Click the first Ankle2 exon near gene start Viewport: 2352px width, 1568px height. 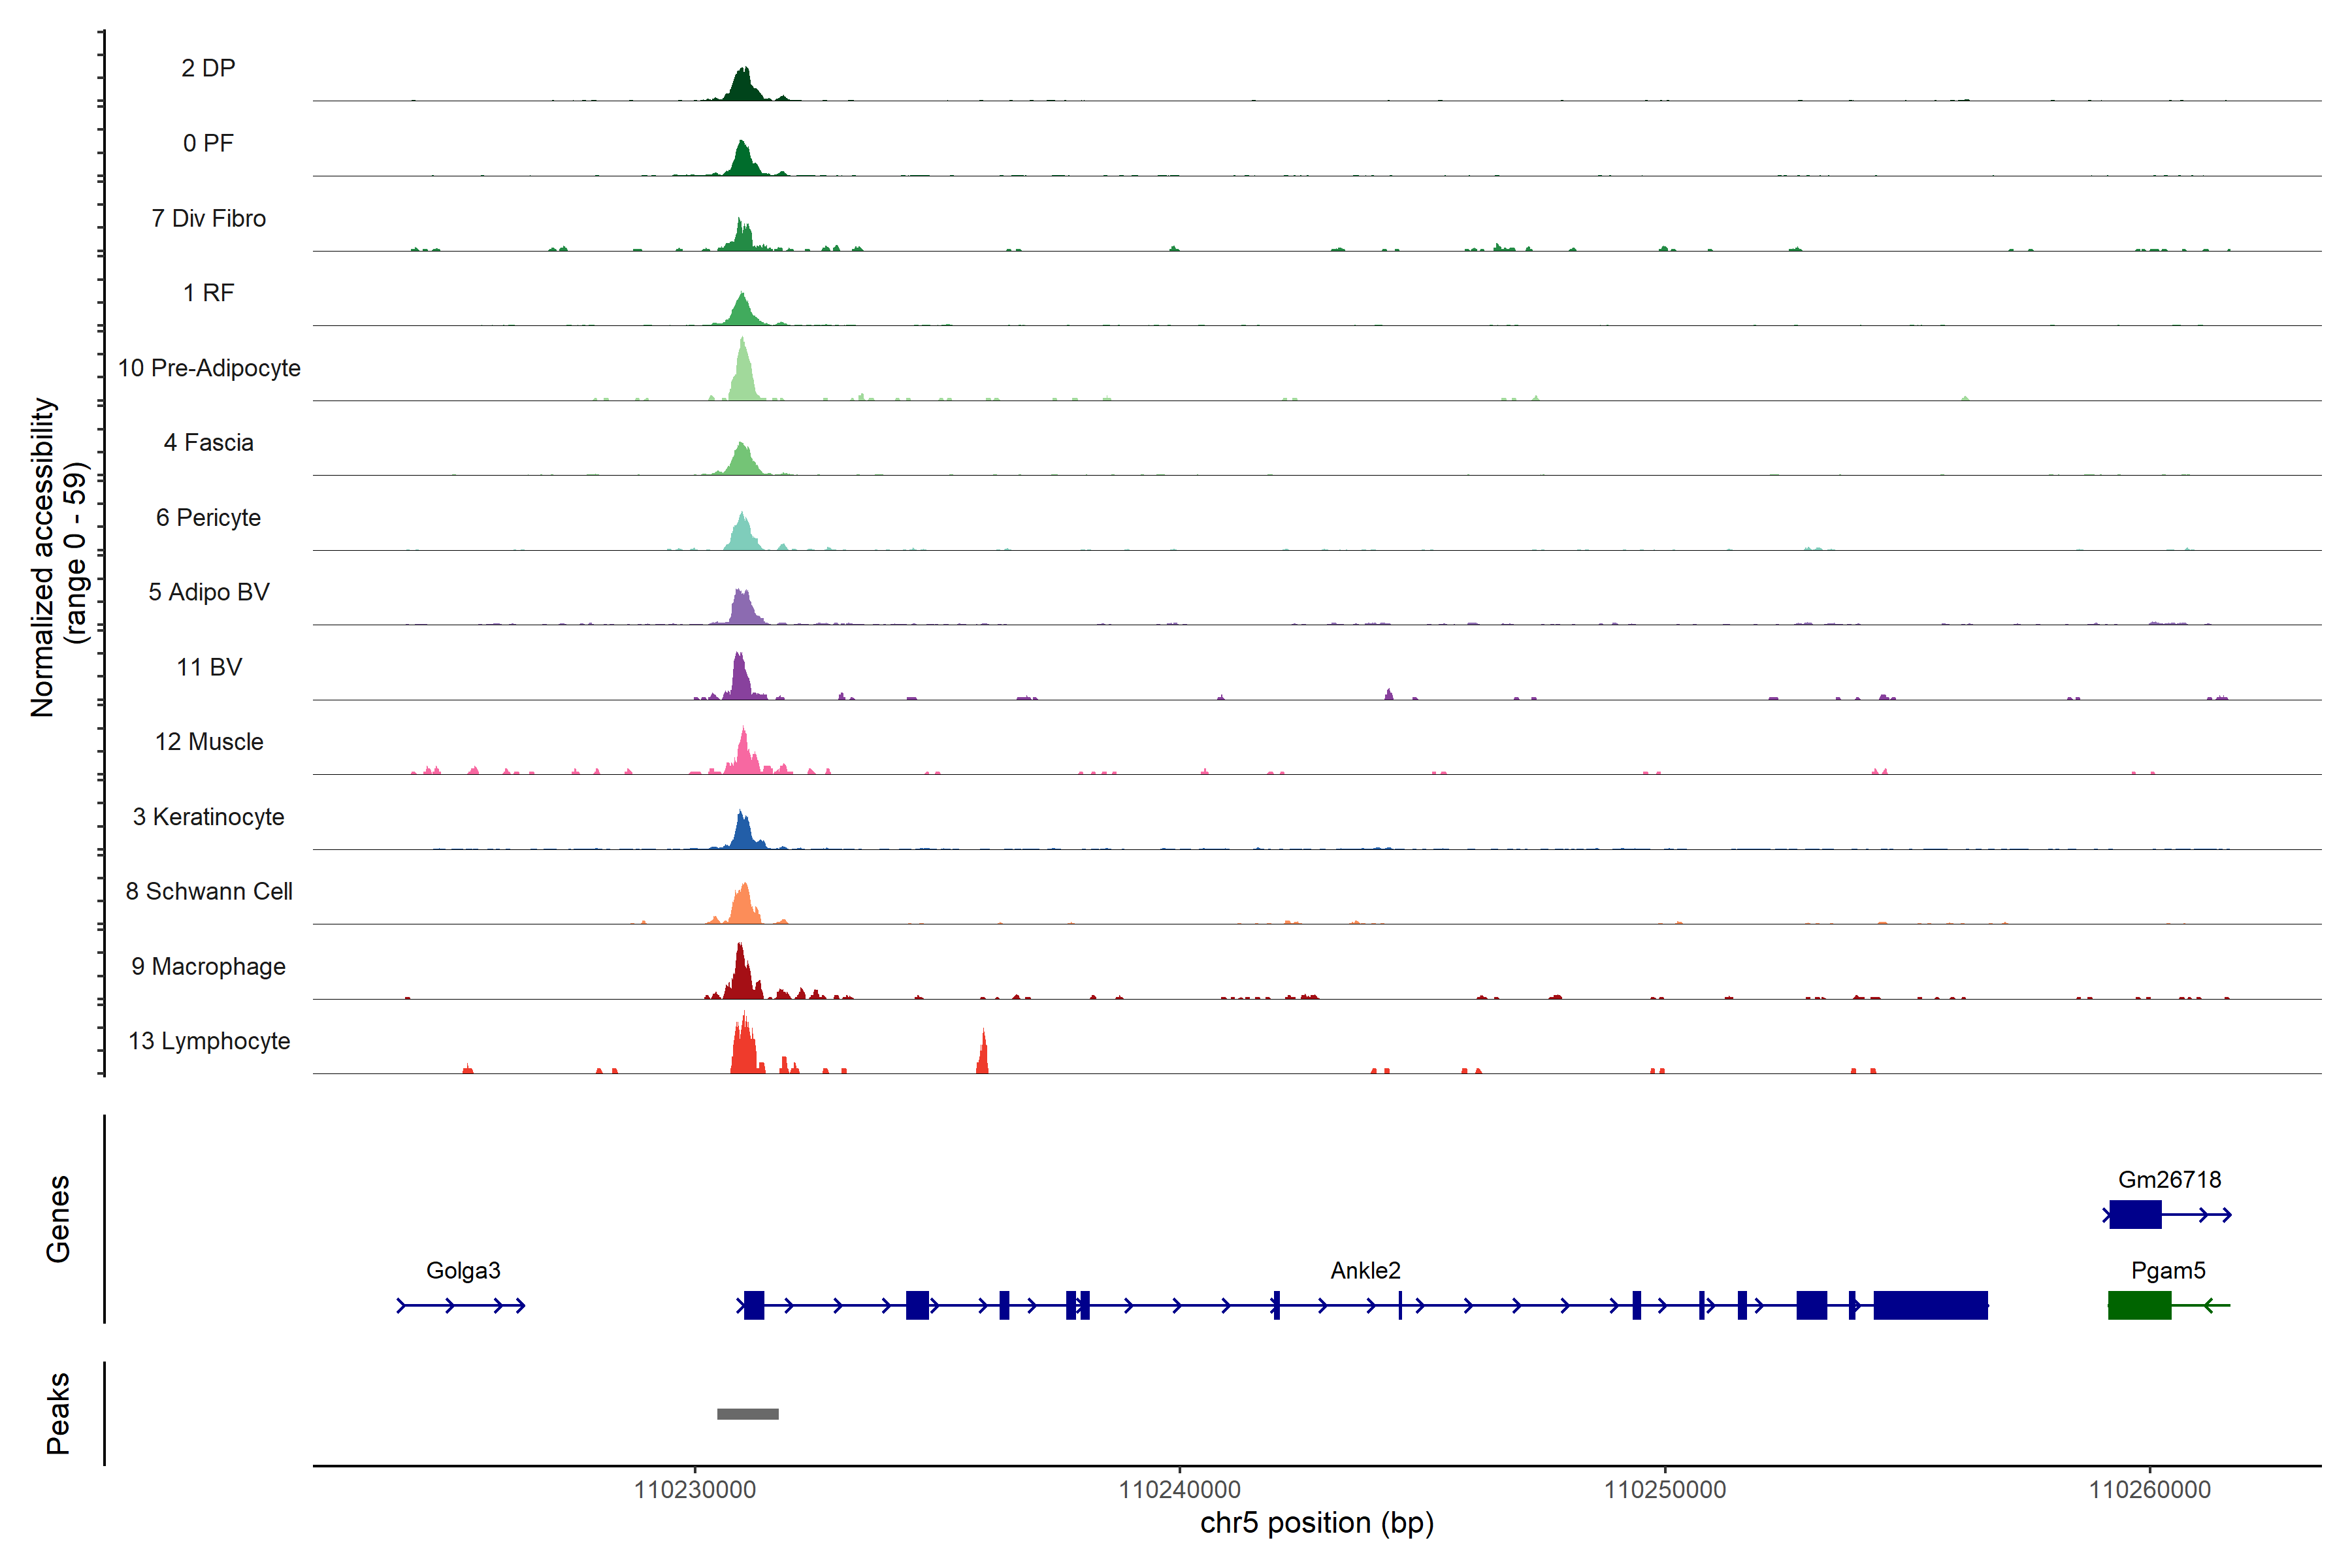[x=754, y=1305]
